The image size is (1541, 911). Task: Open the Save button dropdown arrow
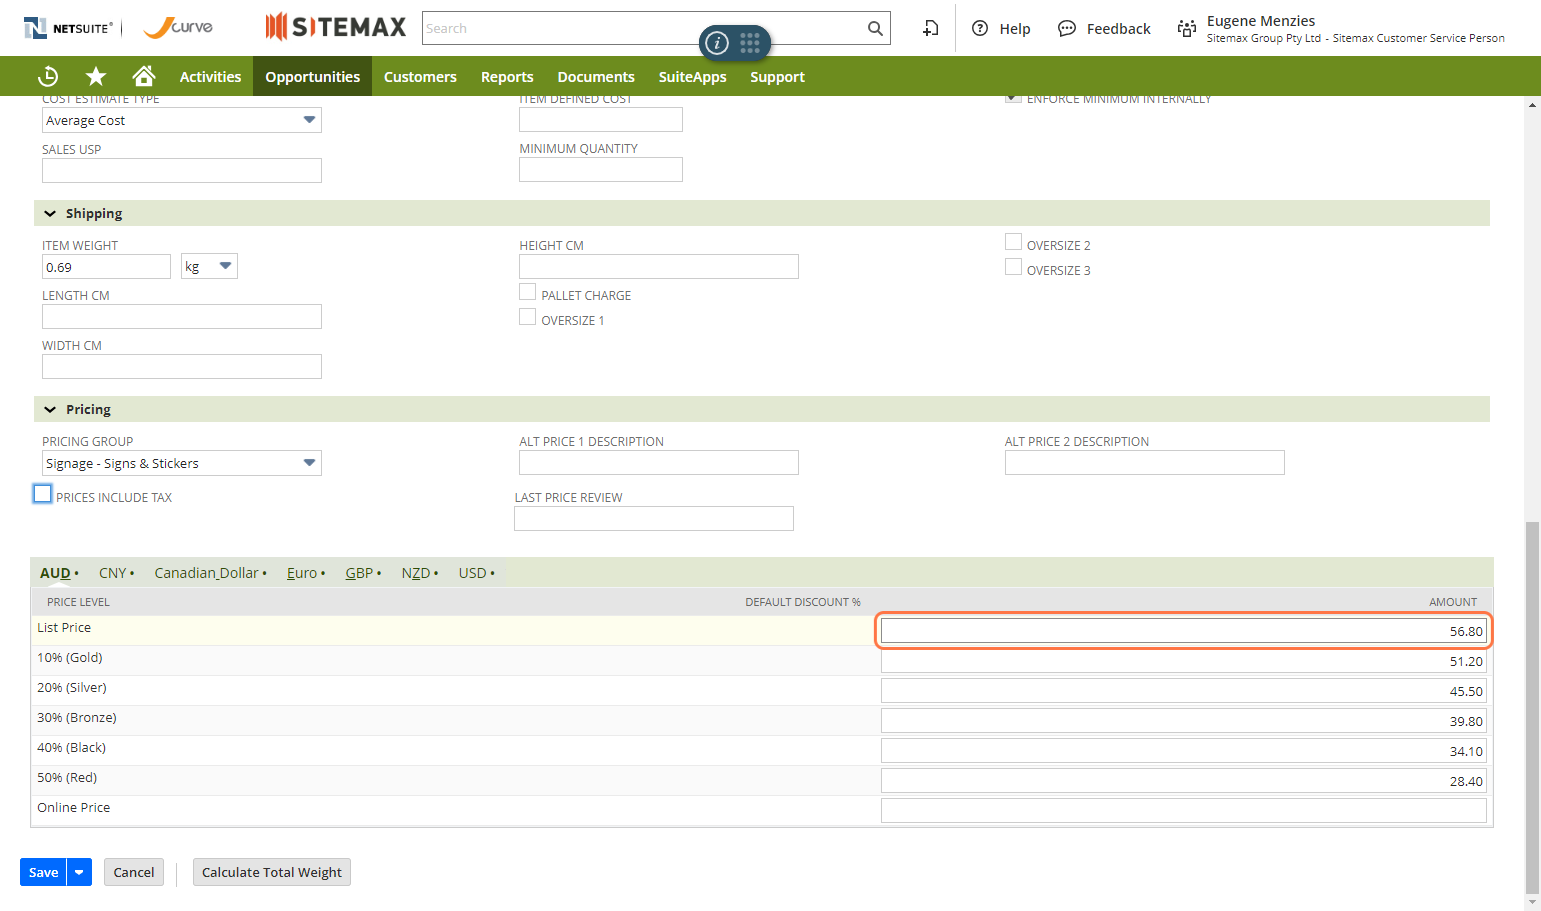click(x=79, y=872)
